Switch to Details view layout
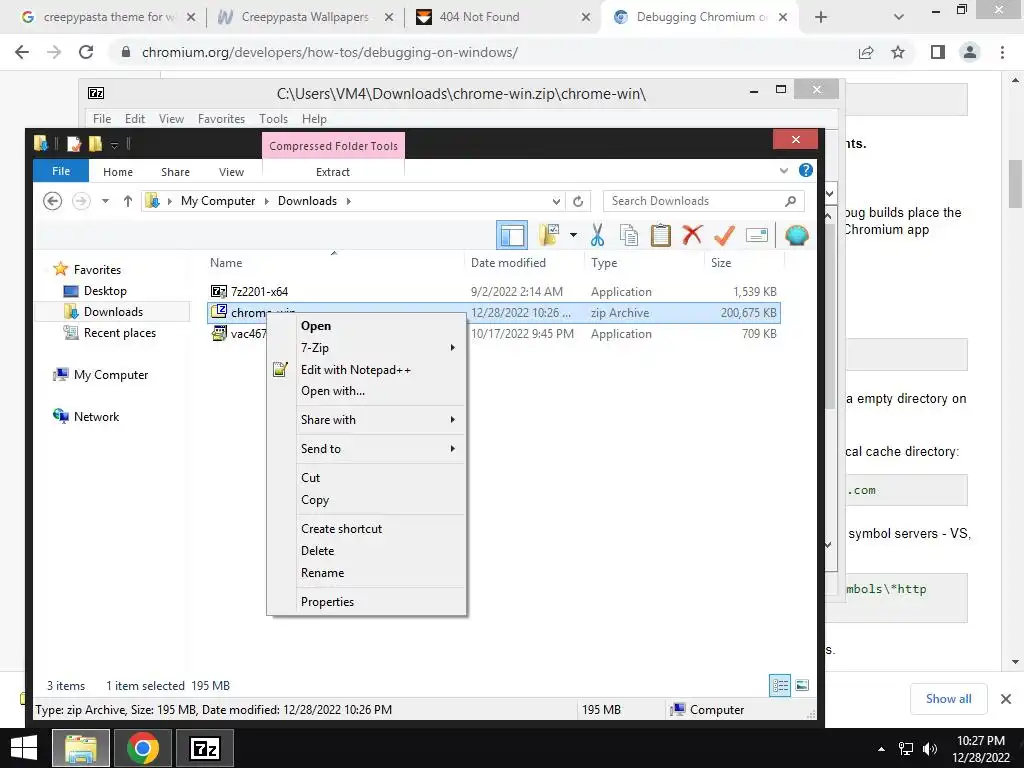1024x768 pixels. [780, 686]
